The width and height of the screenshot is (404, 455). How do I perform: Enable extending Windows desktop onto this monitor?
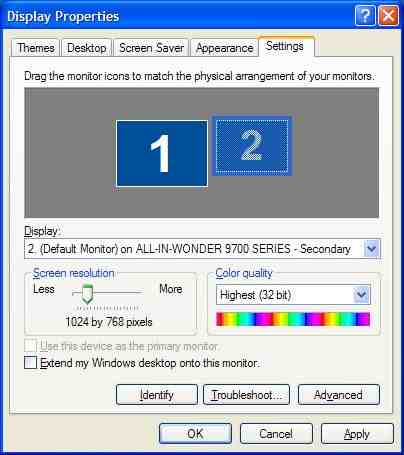30,362
